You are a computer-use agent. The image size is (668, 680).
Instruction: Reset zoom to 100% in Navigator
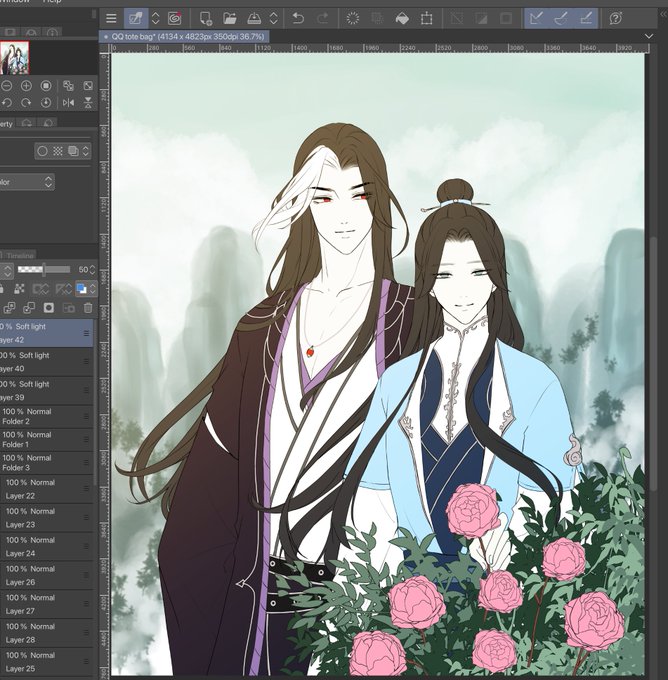(x=46, y=86)
